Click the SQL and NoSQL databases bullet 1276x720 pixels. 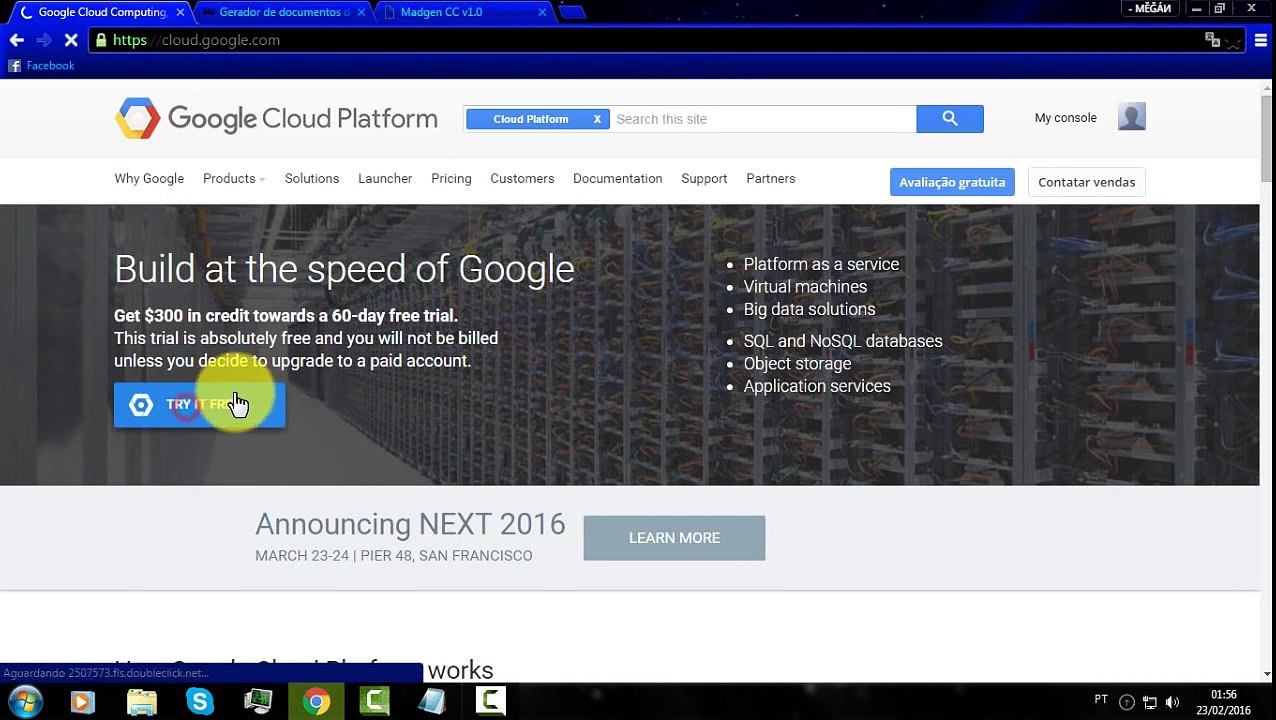click(x=843, y=341)
